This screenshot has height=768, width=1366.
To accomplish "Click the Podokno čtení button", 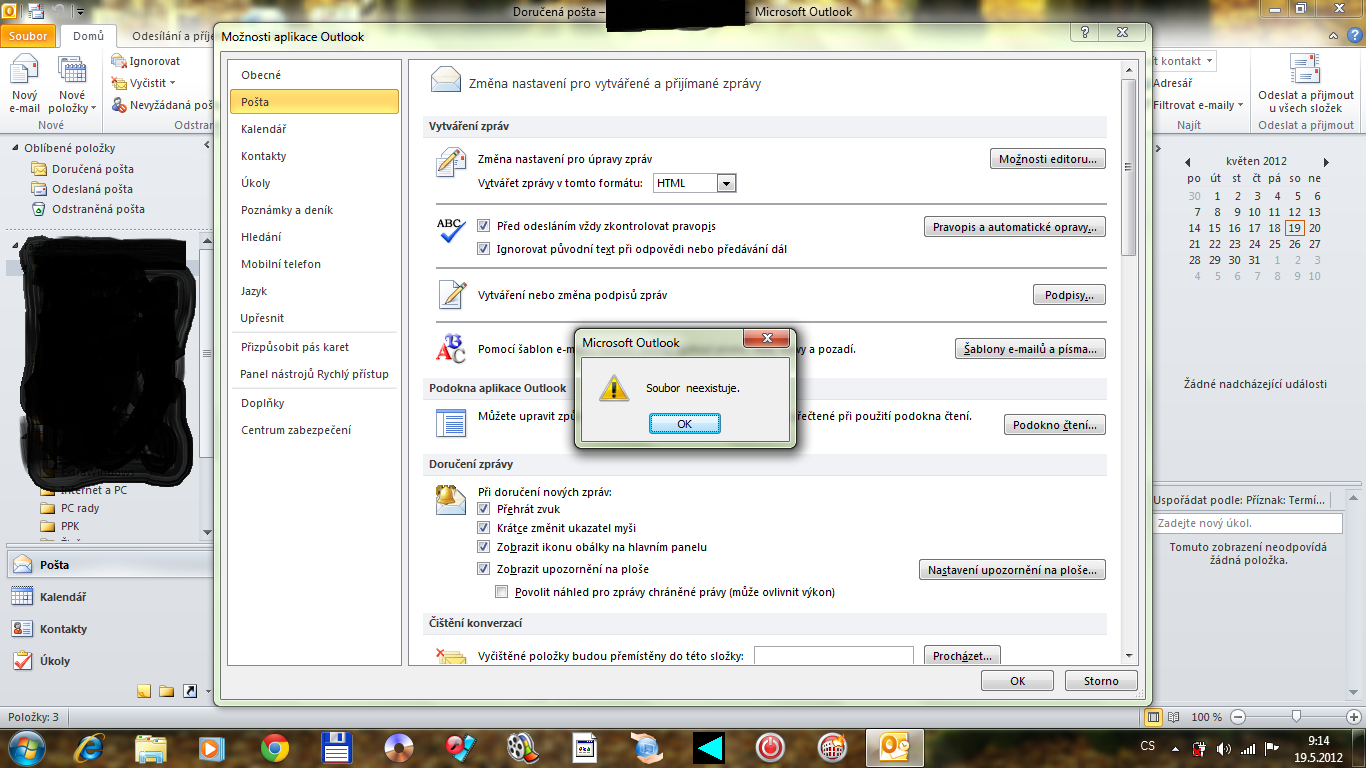I will click(x=1055, y=425).
